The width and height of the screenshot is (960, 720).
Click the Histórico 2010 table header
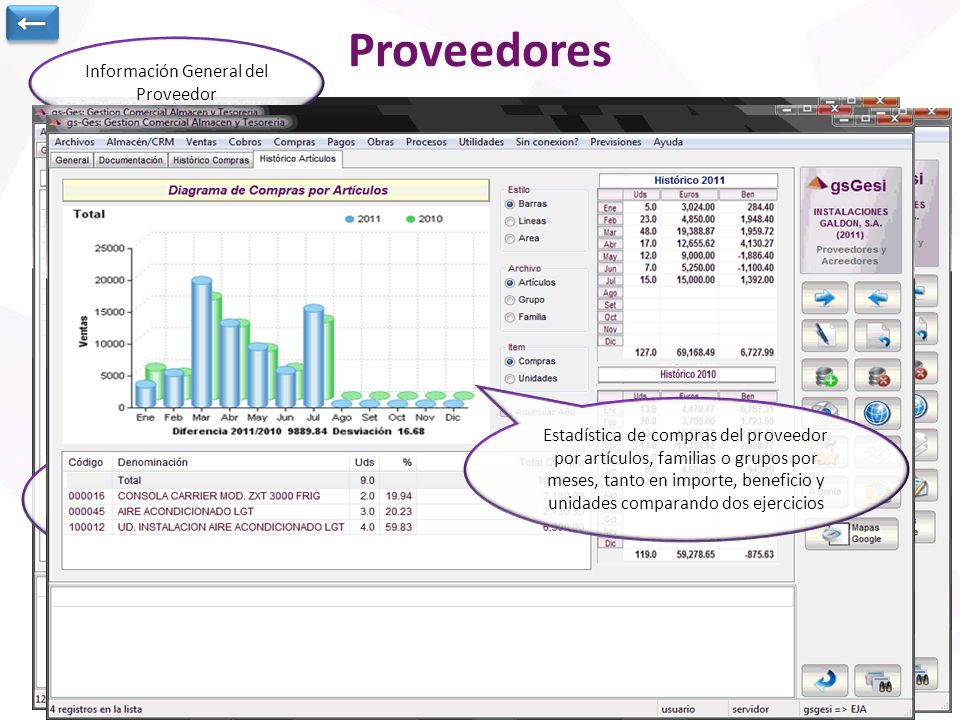(688, 374)
